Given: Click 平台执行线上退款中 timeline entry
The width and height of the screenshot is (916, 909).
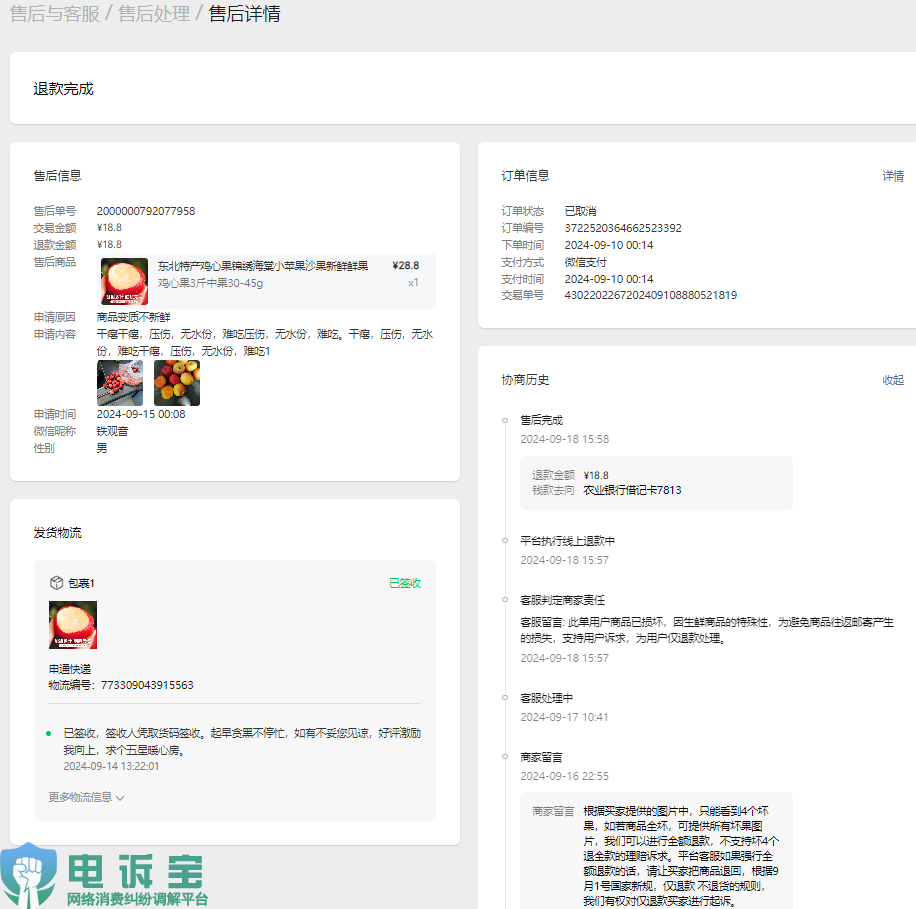Looking at the screenshot, I should [x=567, y=541].
